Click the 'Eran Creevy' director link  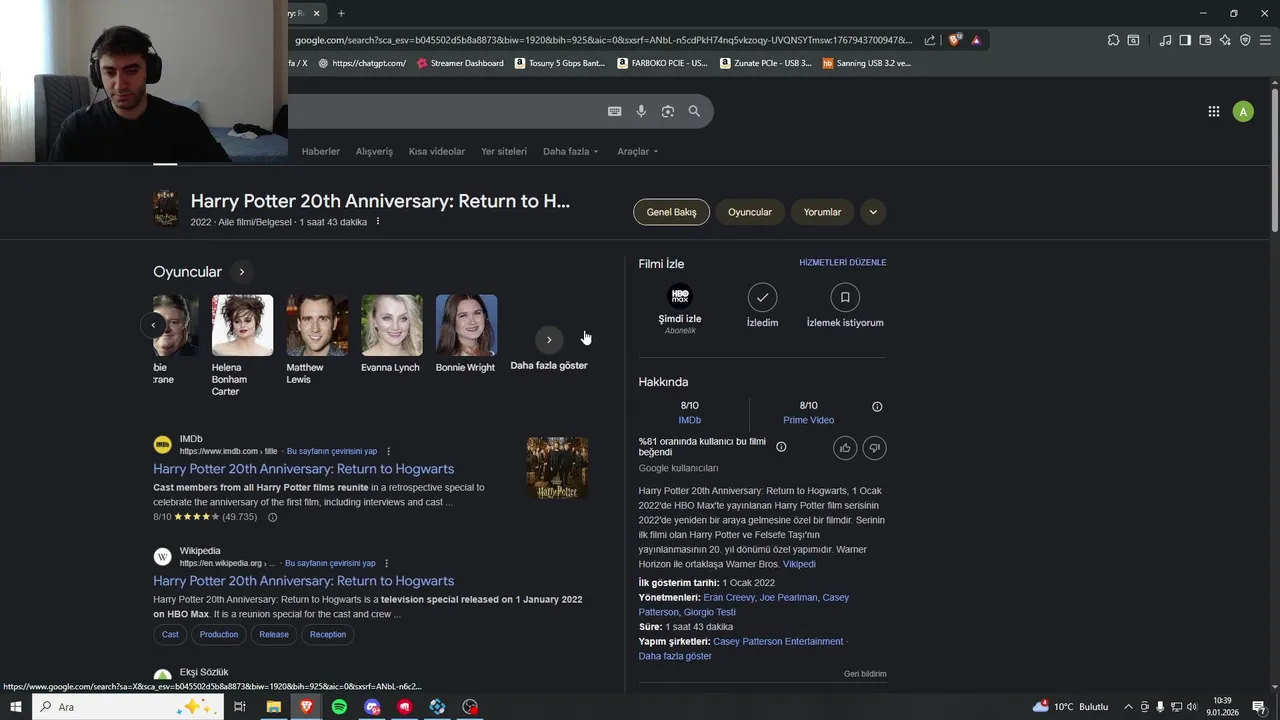click(x=728, y=597)
